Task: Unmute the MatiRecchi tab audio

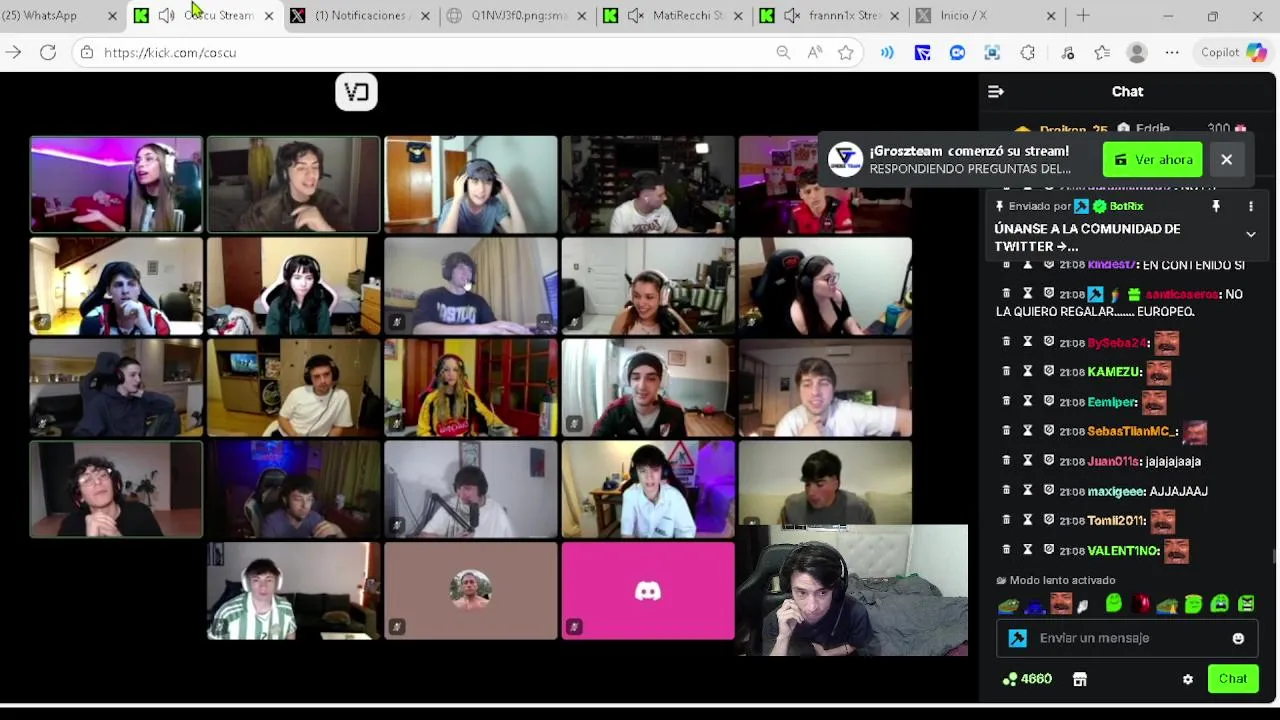Action: tap(635, 15)
